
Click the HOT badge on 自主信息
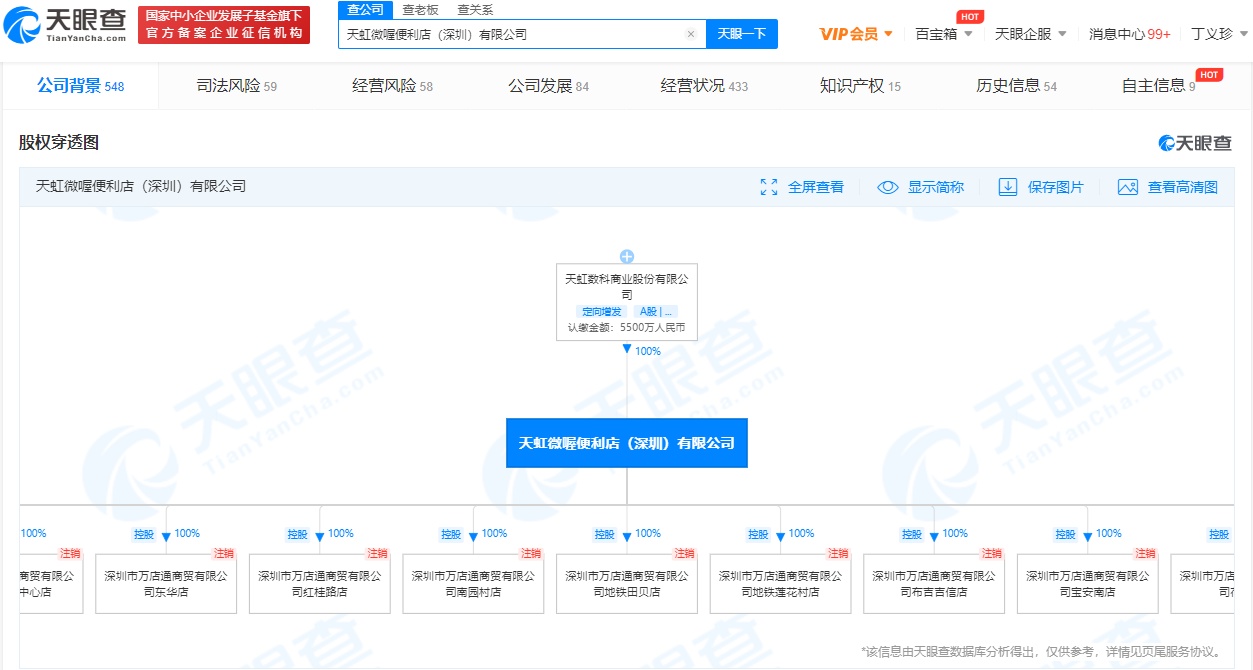(x=1209, y=75)
